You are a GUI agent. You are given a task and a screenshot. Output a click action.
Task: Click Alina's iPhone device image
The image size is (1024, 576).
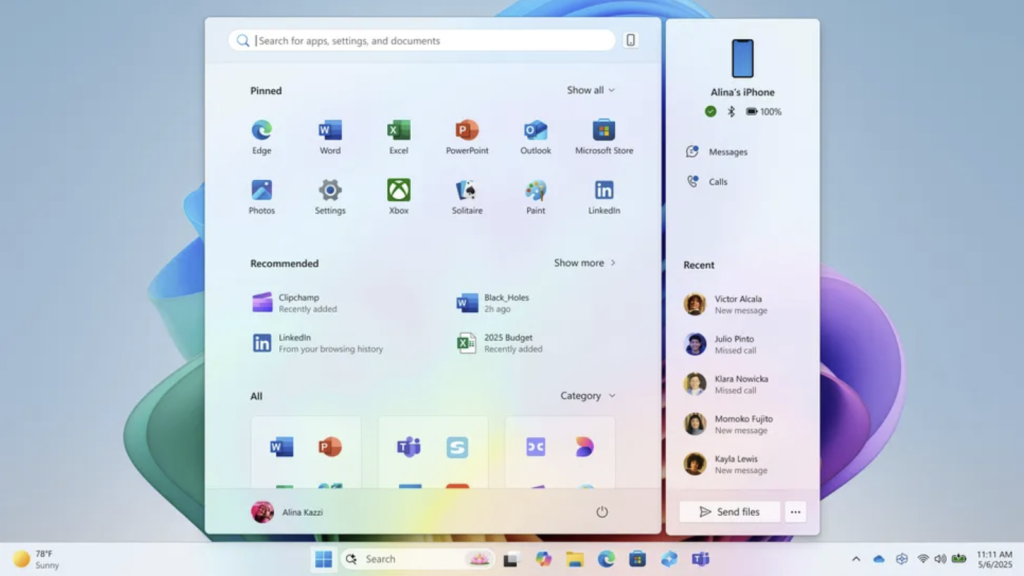743,59
